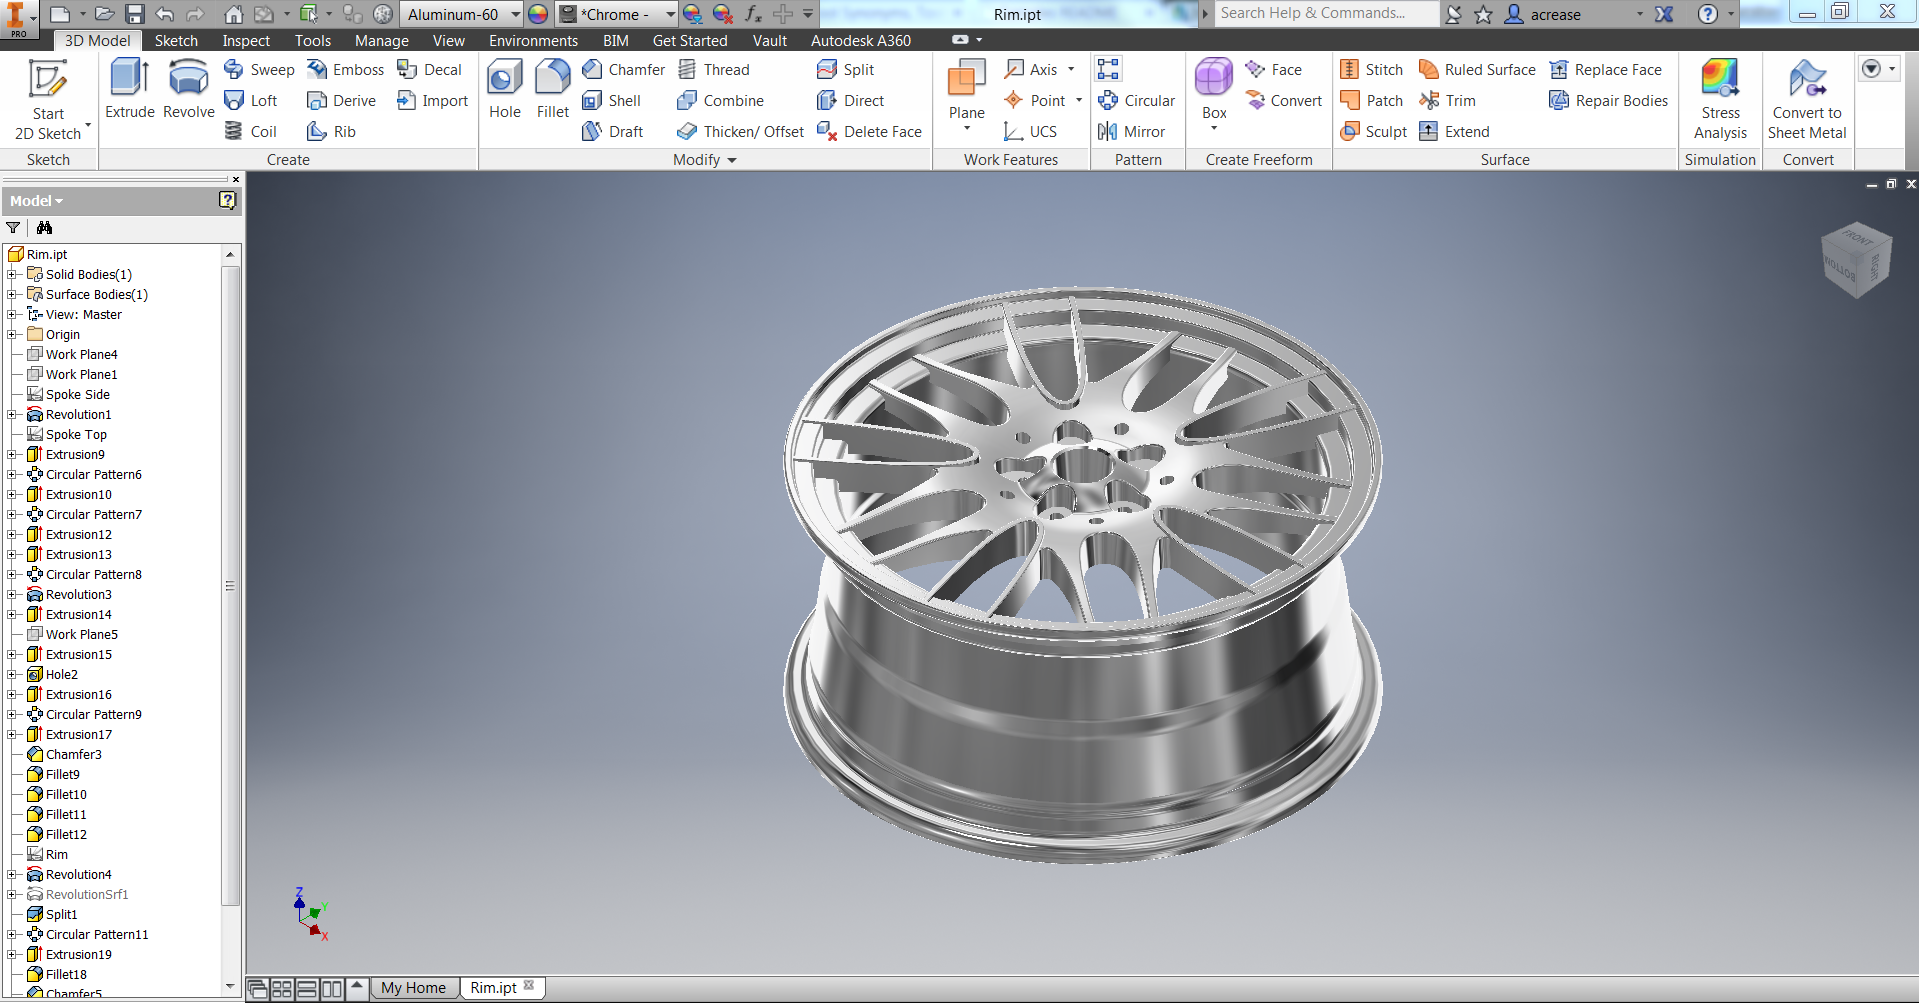Select the Stitch surface tool

(1370, 69)
